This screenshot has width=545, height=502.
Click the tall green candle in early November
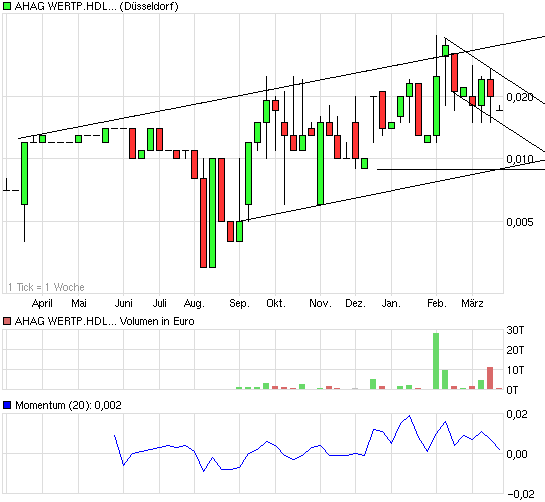320,163
